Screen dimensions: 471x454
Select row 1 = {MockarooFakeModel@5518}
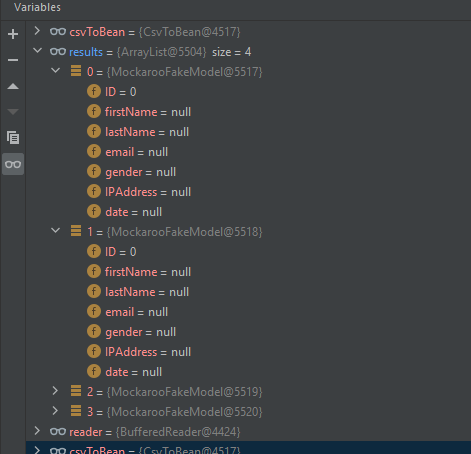click(x=248, y=232)
